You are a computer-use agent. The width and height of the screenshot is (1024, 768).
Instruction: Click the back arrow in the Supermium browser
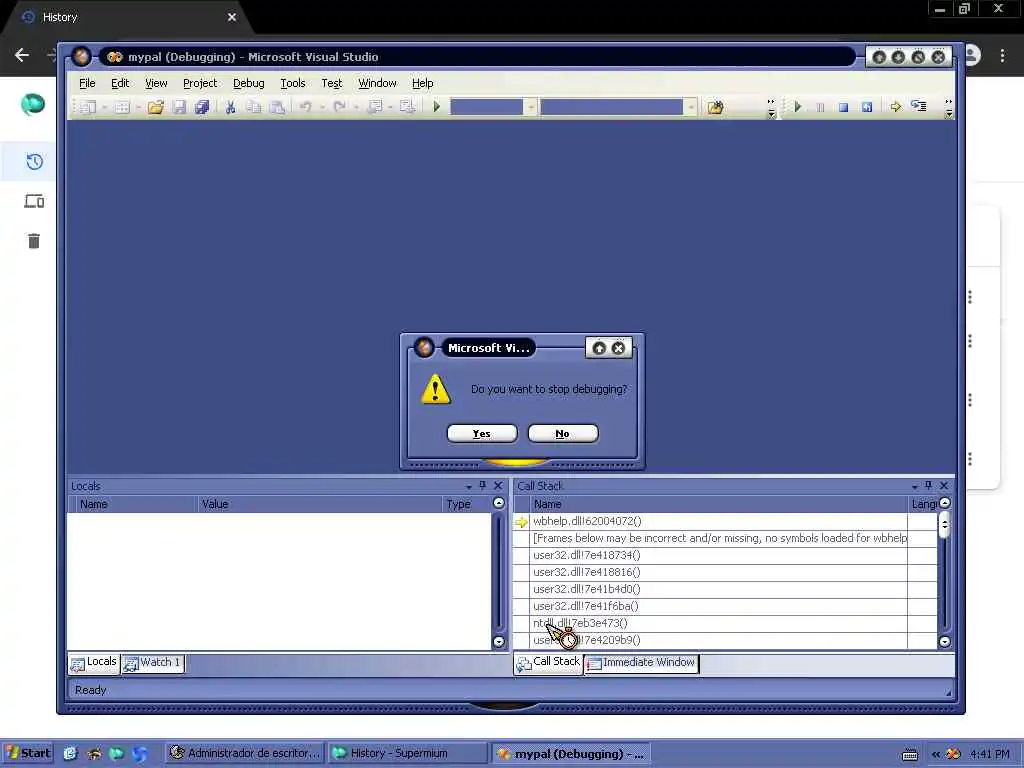[22, 56]
